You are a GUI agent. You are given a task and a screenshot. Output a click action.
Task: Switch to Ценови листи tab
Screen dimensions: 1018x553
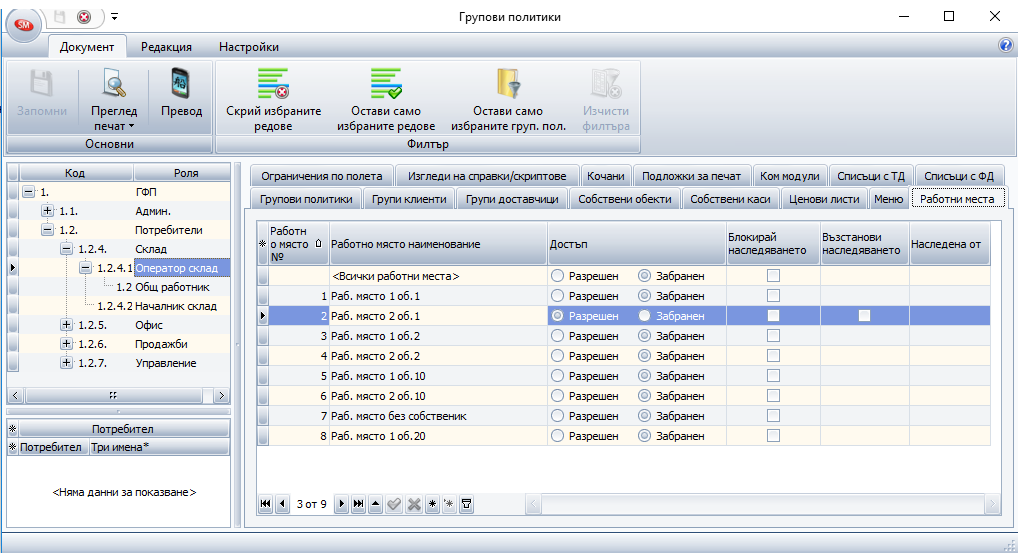tap(823, 199)
